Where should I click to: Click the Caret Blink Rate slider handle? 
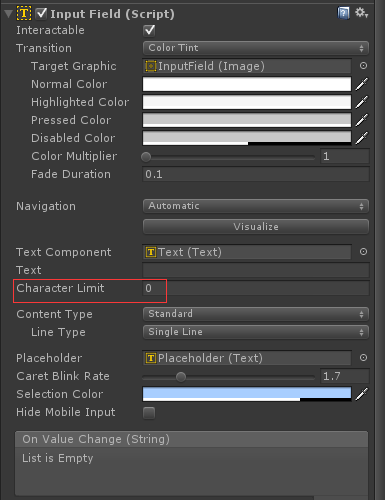click(181, 377)
